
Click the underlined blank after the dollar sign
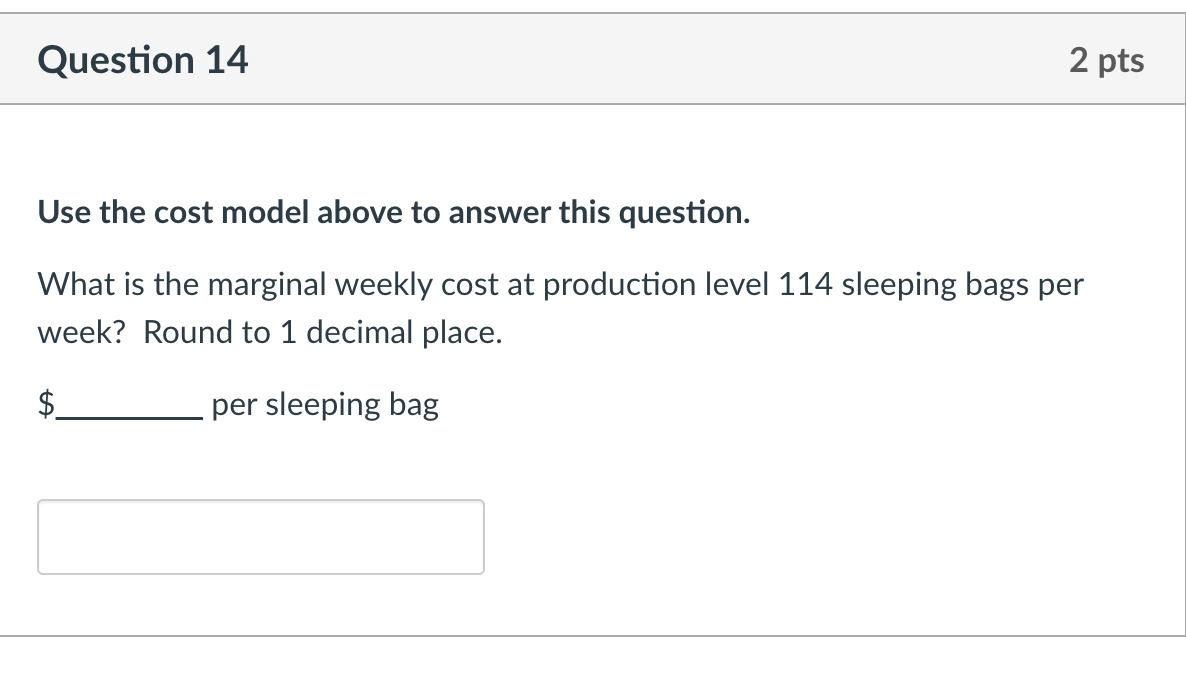[x=130, y=412]
